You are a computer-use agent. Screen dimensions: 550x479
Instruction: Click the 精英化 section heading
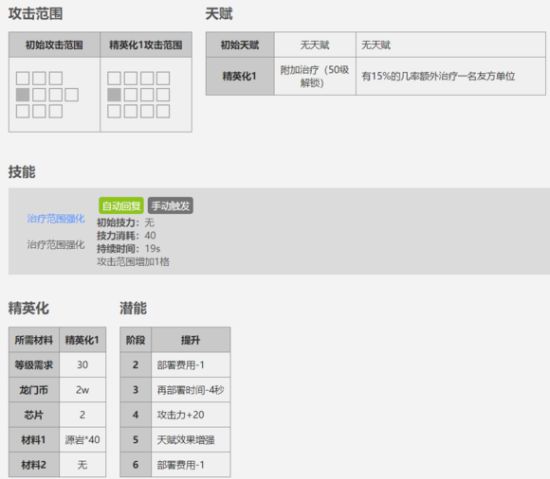coord(29,308)
